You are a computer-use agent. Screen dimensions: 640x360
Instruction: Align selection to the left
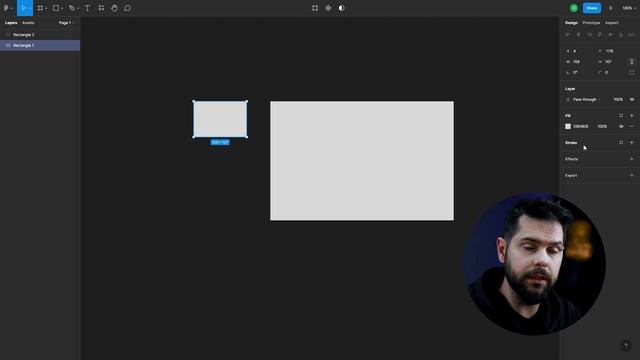click(x=568, y=35)
